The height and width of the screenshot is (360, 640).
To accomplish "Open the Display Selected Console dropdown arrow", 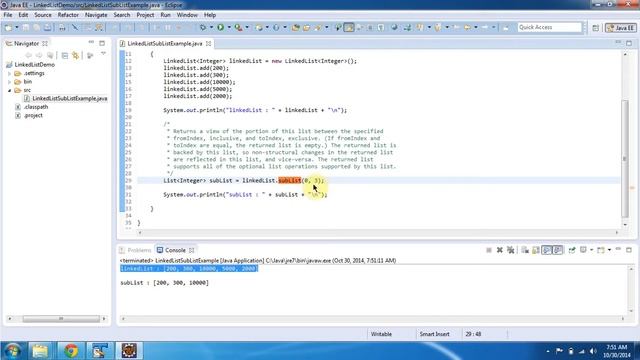I will pos(591,250).
